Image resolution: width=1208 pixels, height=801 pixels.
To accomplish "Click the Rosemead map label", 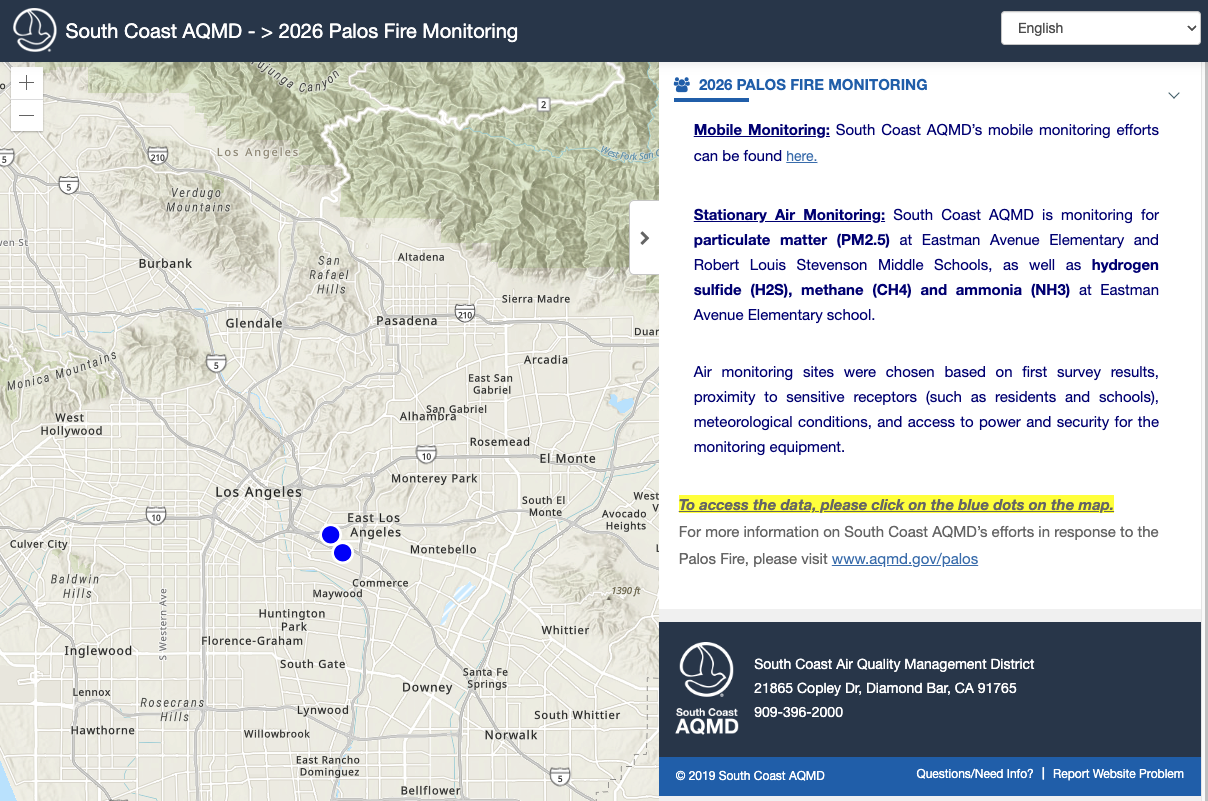I will click(500, 442).
